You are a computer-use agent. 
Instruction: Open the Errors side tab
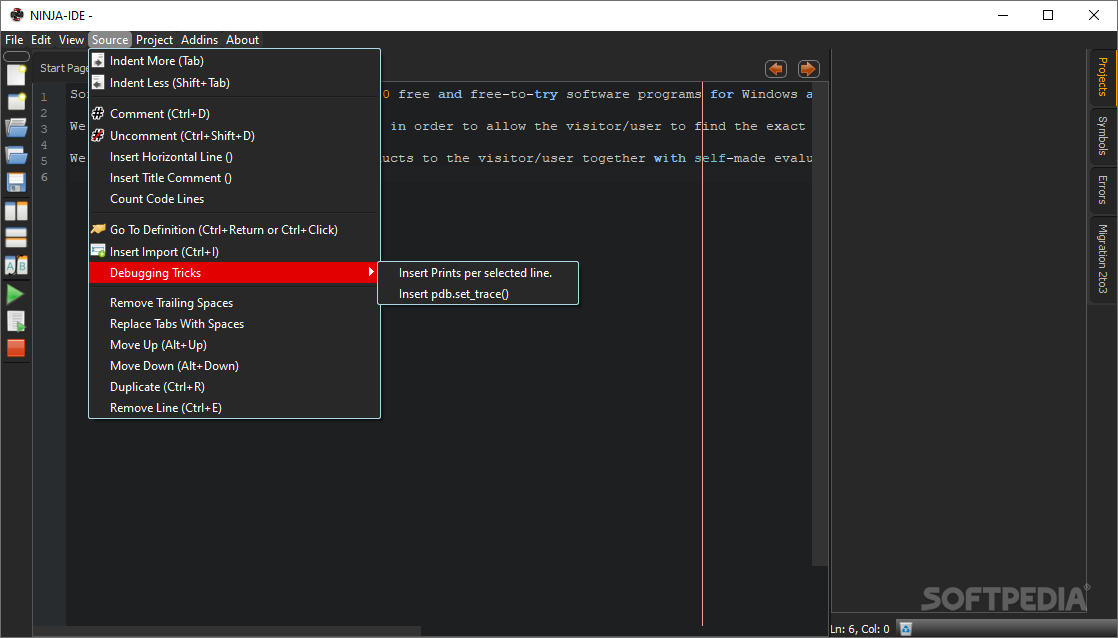click(x=1102, y=190)
